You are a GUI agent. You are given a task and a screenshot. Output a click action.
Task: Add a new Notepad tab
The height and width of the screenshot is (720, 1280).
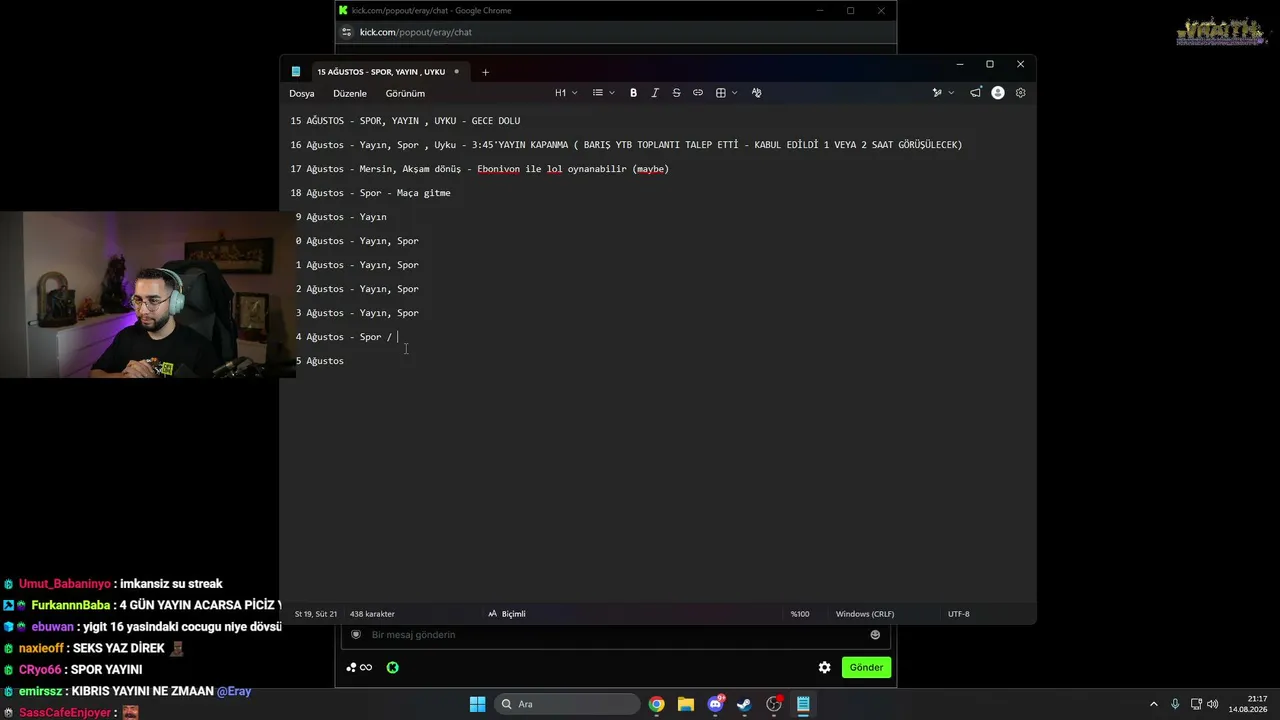click(x=485, y=72)
